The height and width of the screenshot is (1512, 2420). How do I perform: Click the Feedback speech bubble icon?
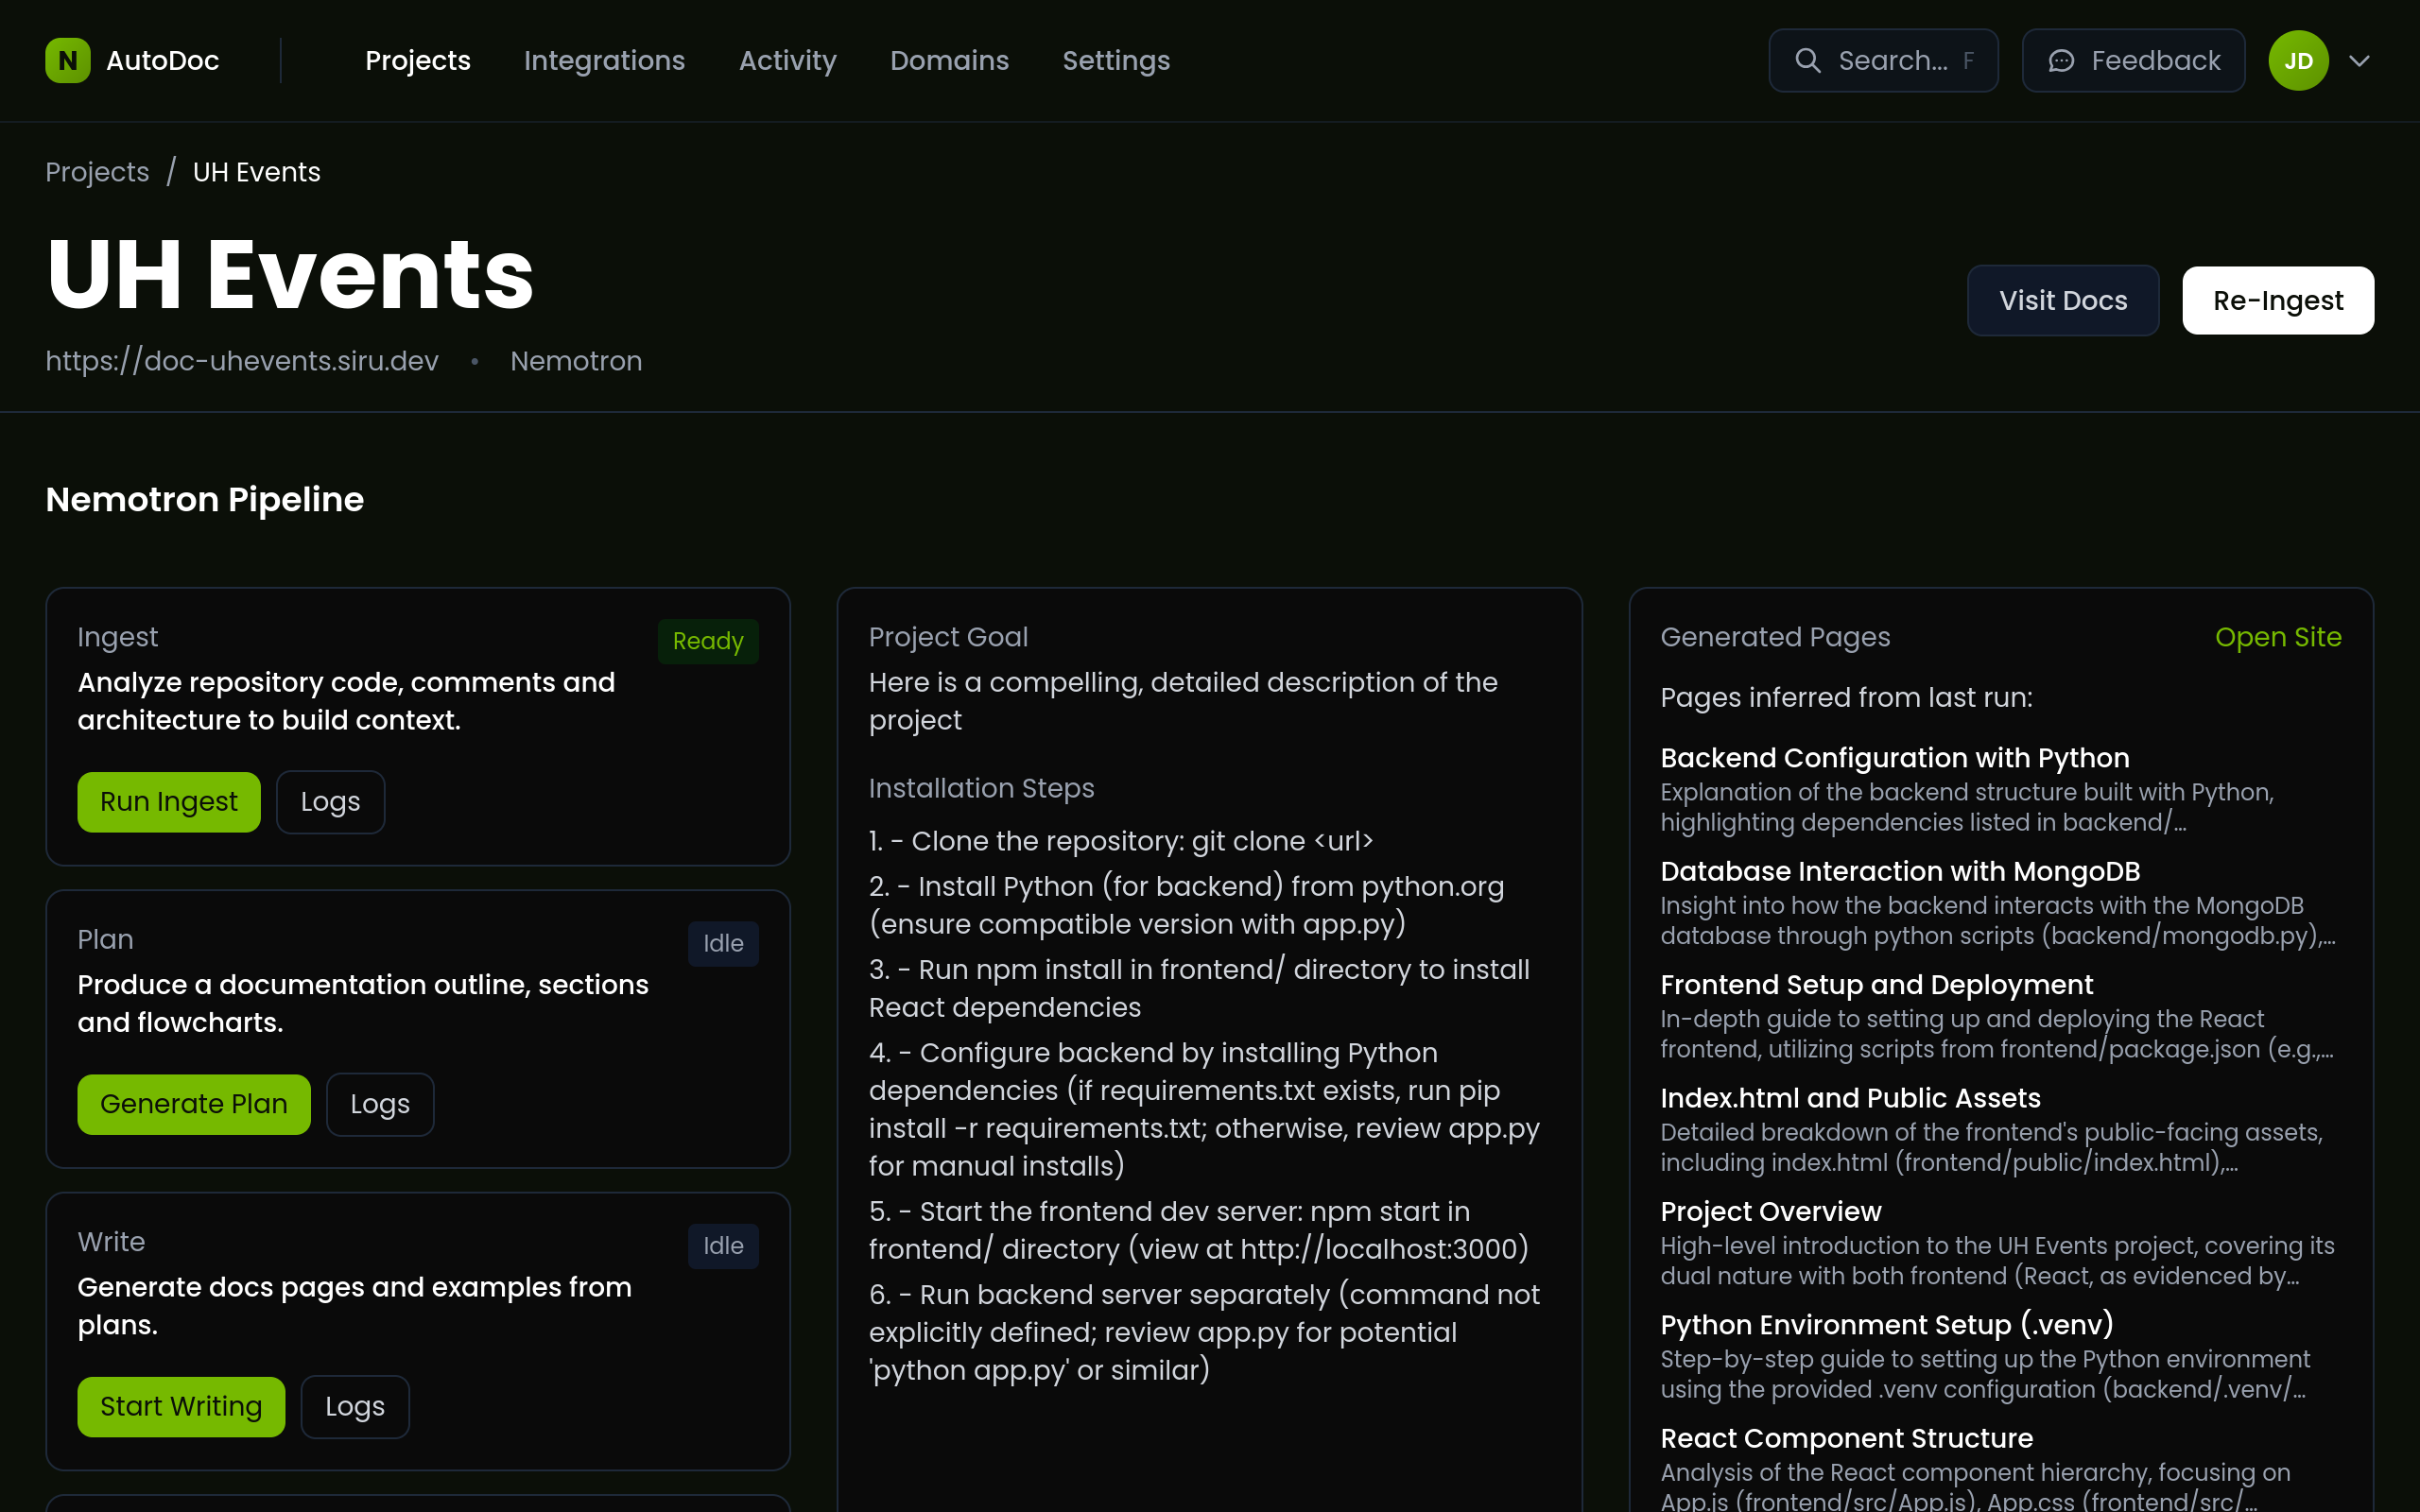click(x=2061, y=61)
